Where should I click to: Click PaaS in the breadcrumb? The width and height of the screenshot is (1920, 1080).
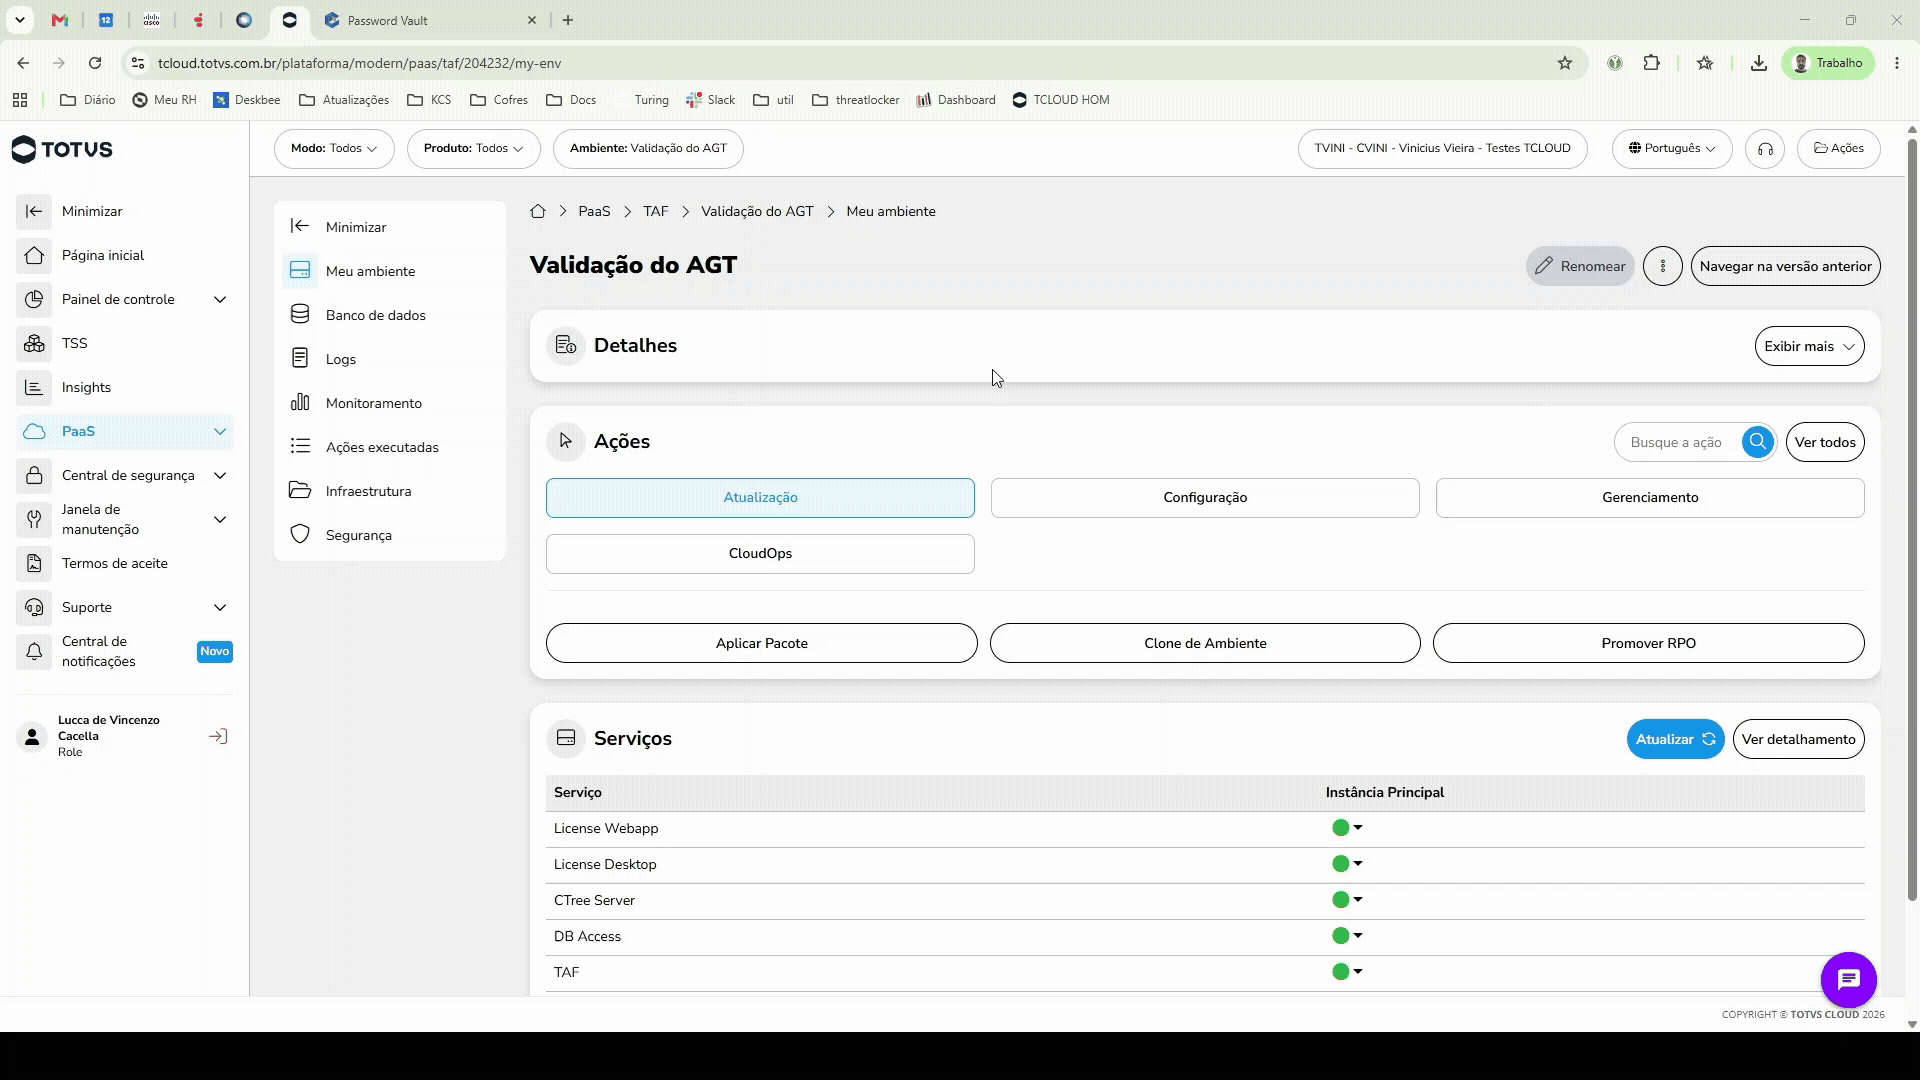594,211
